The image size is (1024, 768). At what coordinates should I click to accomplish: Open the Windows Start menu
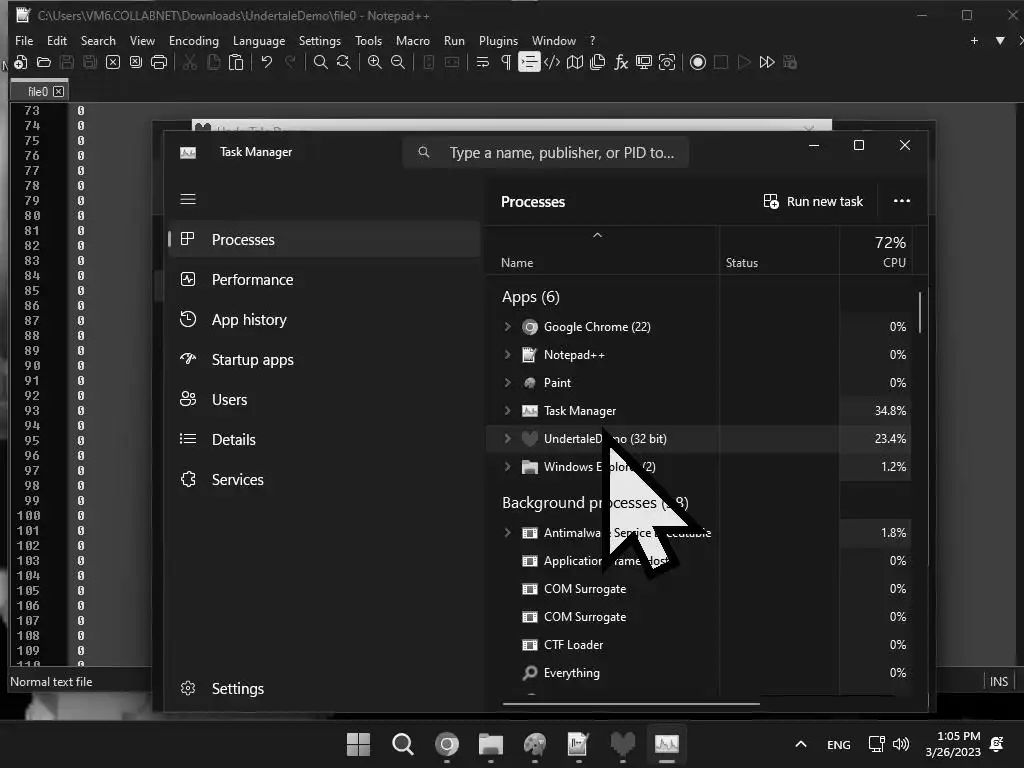[x=358, y=744]
